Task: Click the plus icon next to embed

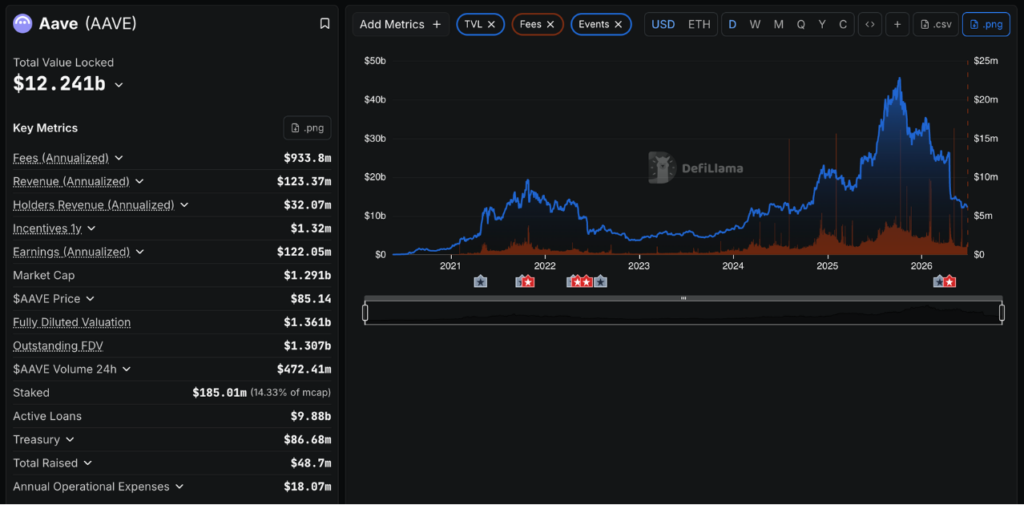Action: click(x=897, y=24)
